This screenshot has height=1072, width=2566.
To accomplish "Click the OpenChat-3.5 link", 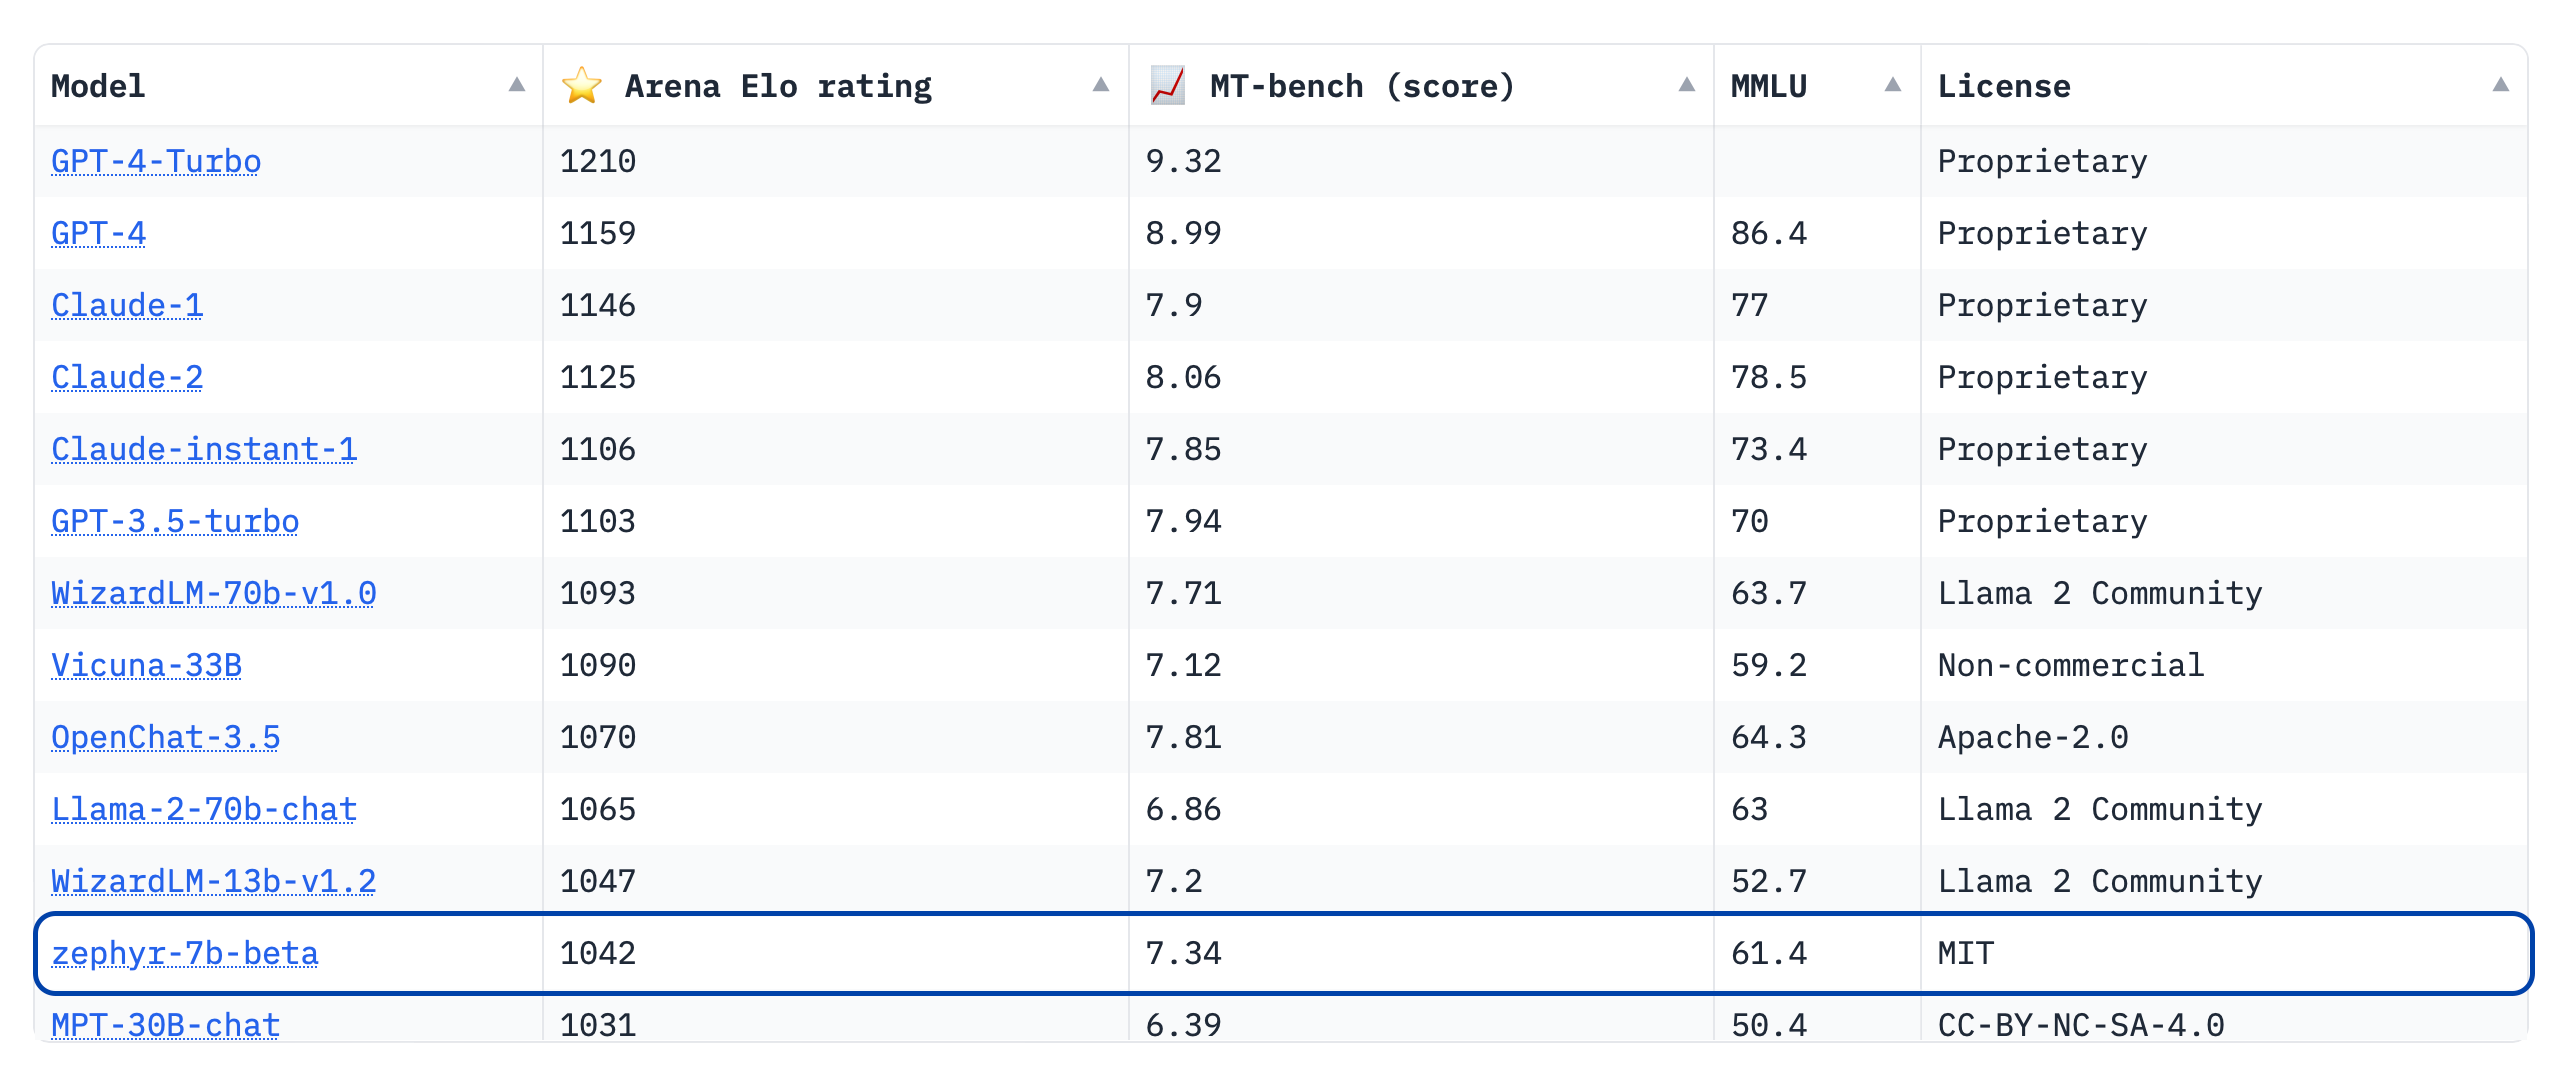I will pyautogui.click(x=166, y=737).
